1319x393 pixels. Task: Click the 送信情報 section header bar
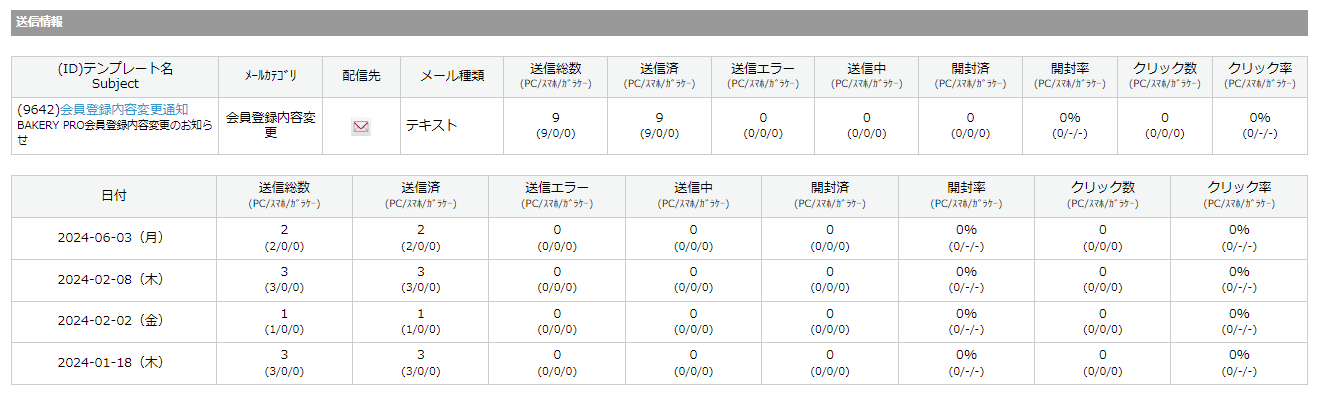[x=659, y=23]
